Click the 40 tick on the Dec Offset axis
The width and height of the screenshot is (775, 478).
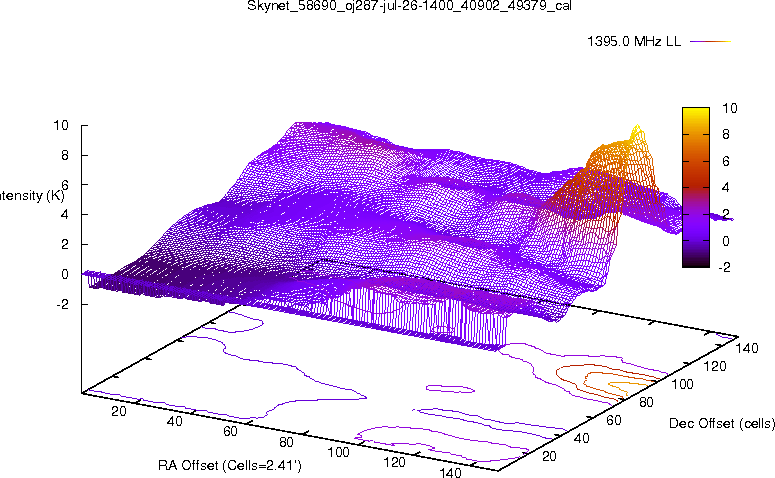pos(581,437)
